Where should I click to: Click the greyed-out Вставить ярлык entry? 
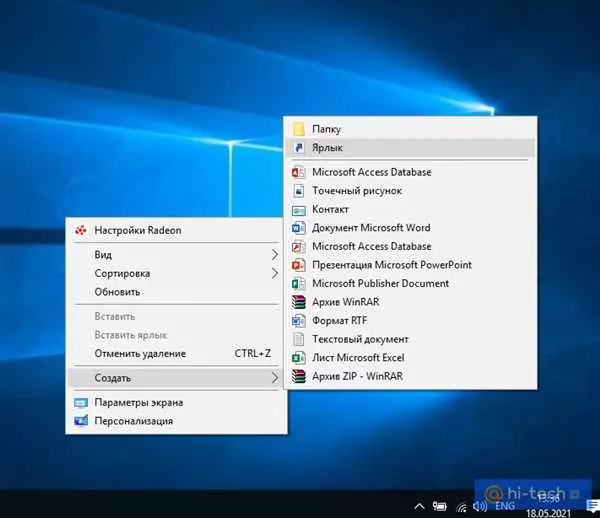176,335
